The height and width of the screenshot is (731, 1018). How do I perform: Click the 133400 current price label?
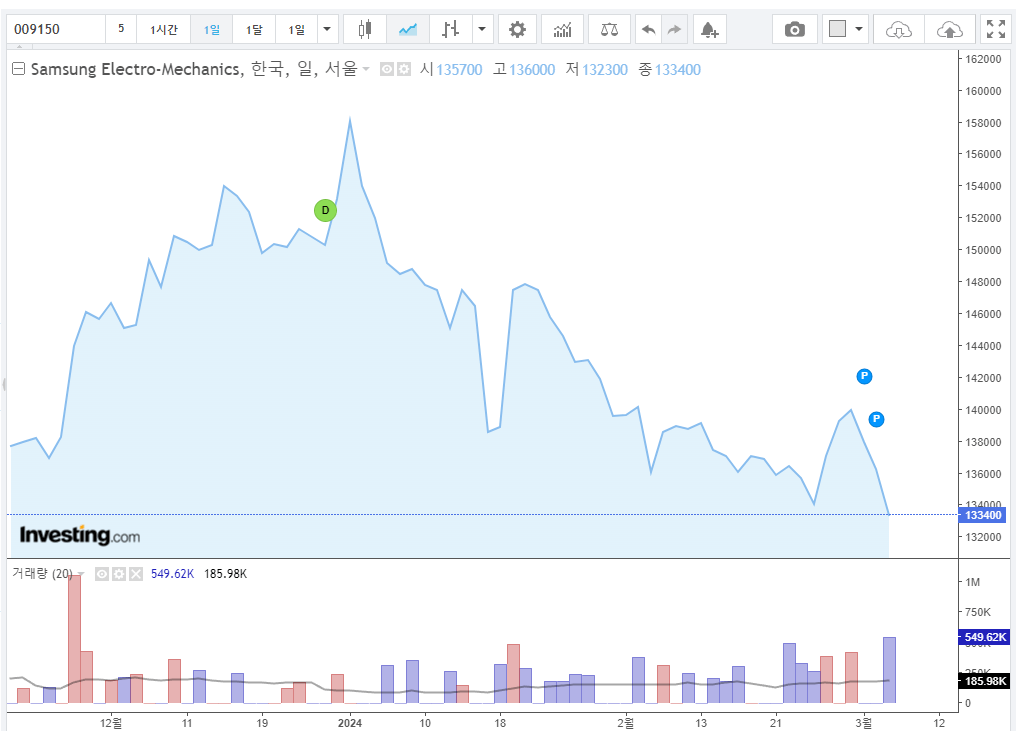click(x=983, y=515)
